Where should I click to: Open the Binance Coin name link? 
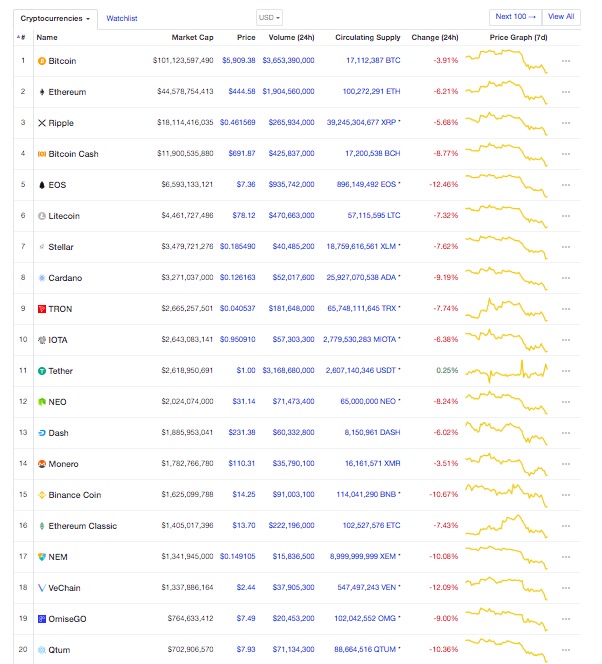(x=75, y=495)
